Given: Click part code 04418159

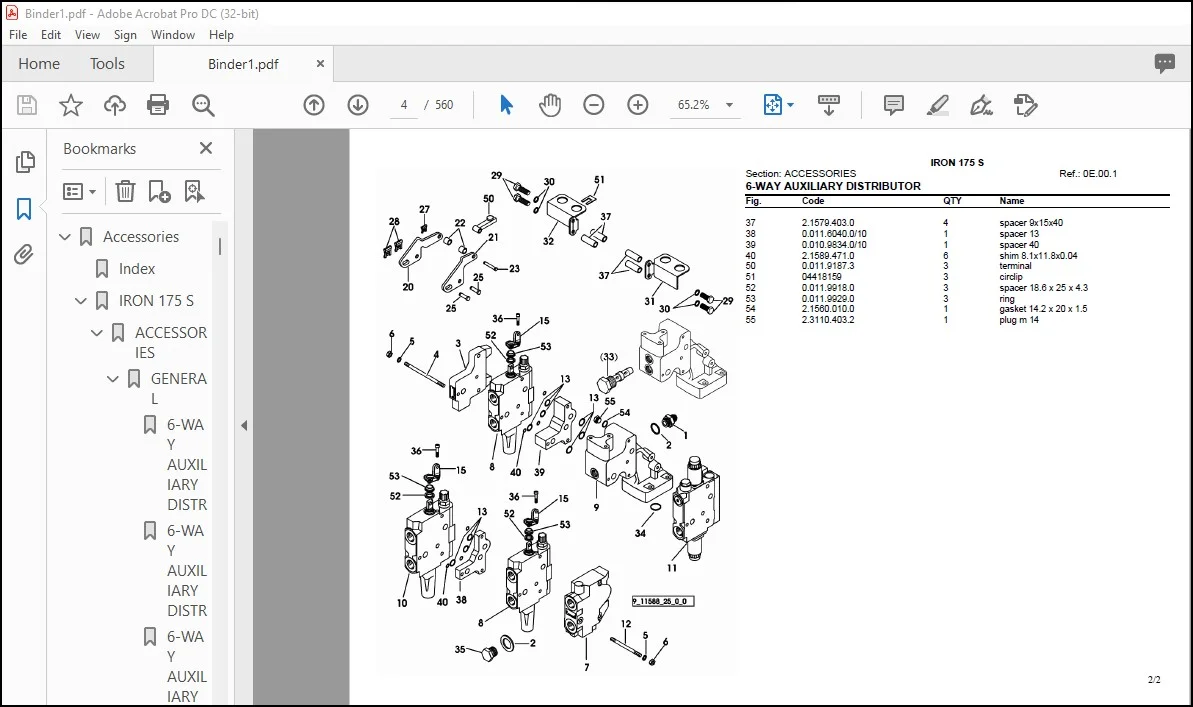Looking at the screenshot, I should [x=821, y=277].
